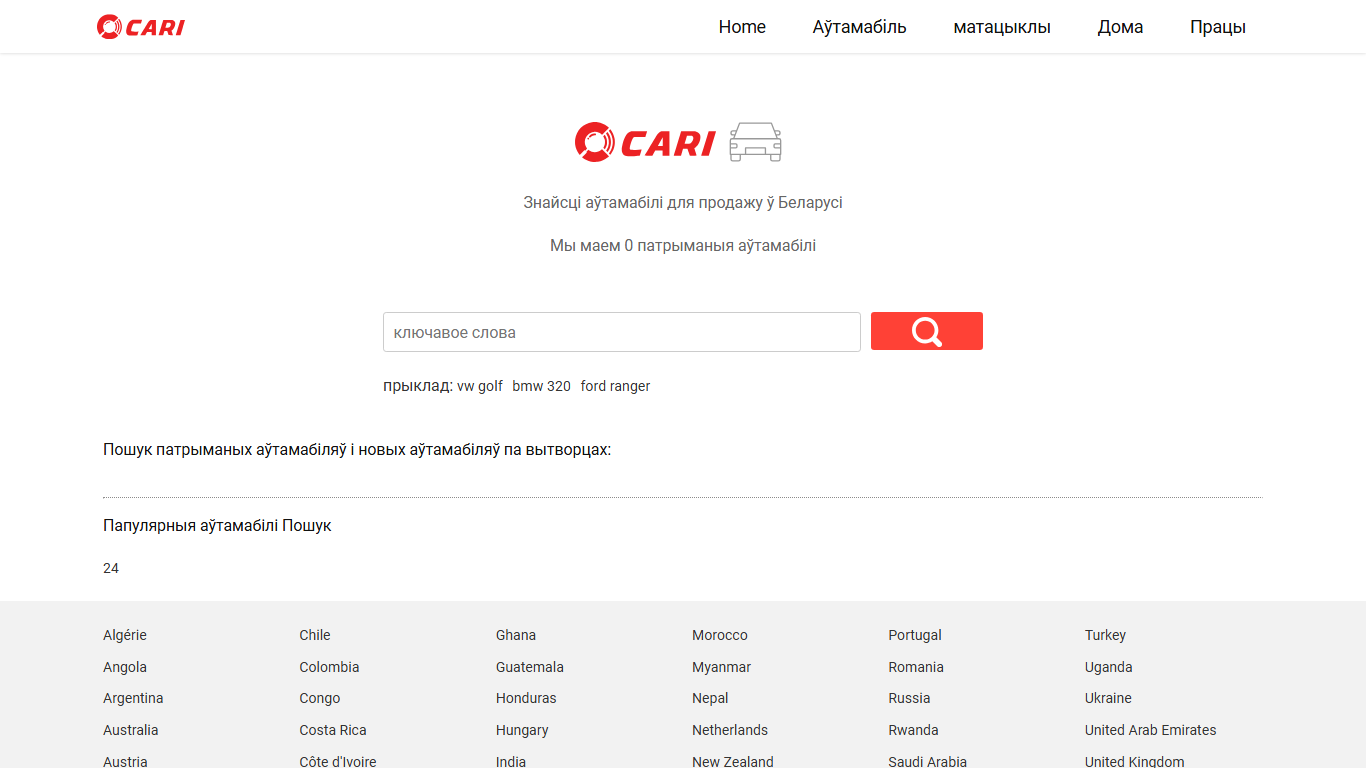Open the United Arab Emirates link

click(x=1151, y=730)
